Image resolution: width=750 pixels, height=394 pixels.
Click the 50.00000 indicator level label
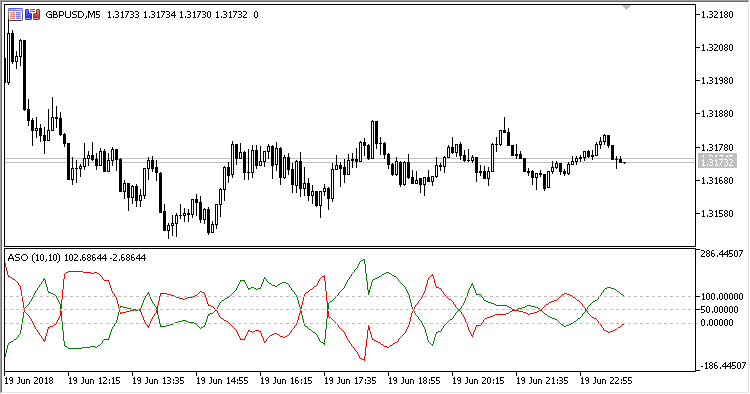[x=719, y=310]
